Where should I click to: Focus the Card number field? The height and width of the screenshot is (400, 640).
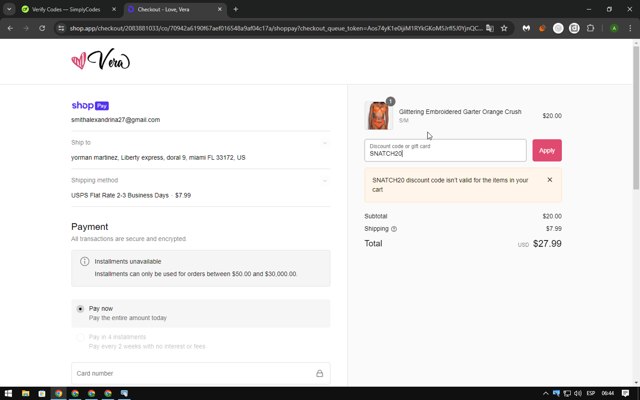[x=200, y=373]
